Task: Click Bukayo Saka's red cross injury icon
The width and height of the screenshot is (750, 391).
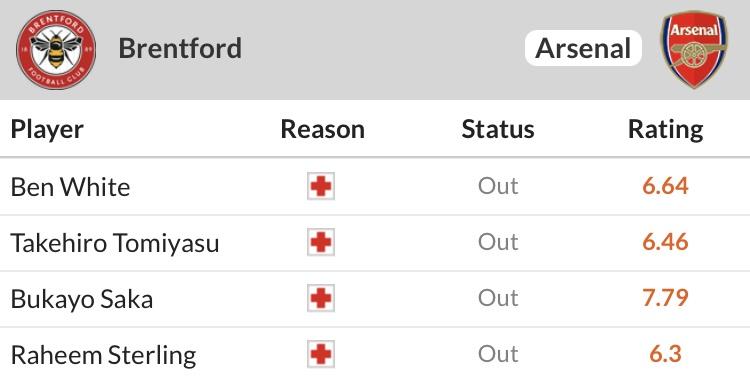Action: (x=321, y=298)
